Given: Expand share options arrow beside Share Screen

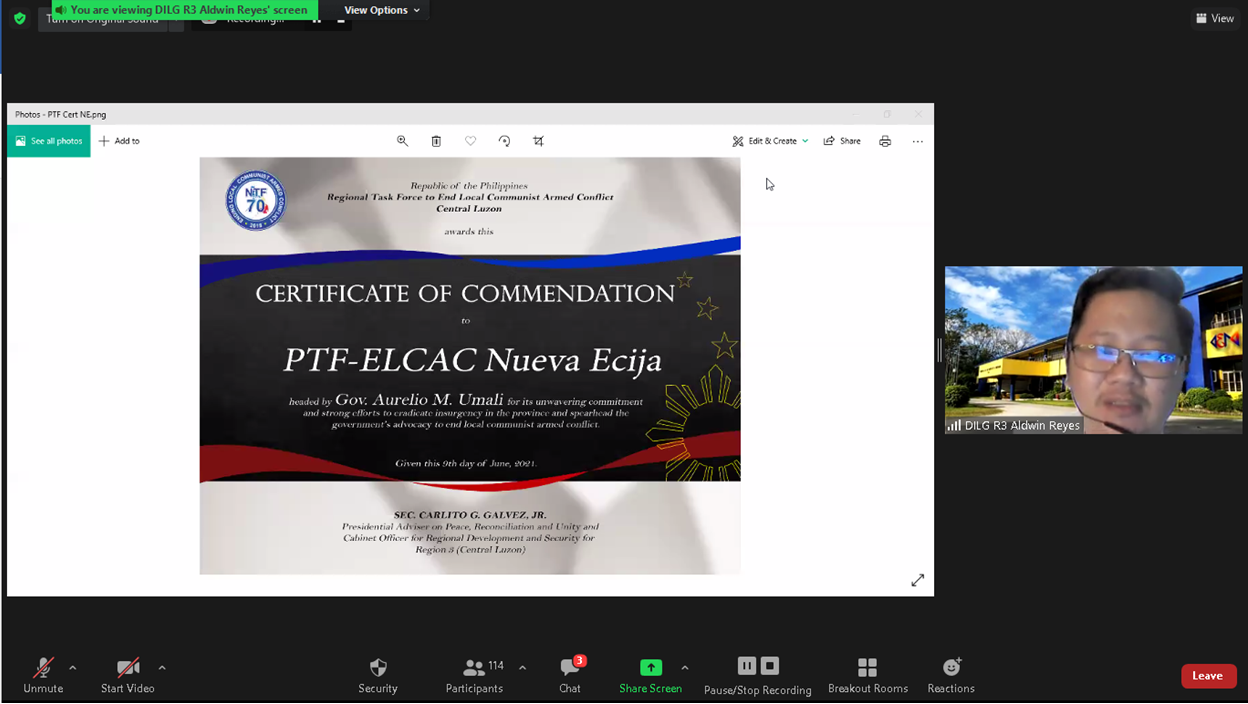Looking at the screenshot, I should (x=685, y=667).
